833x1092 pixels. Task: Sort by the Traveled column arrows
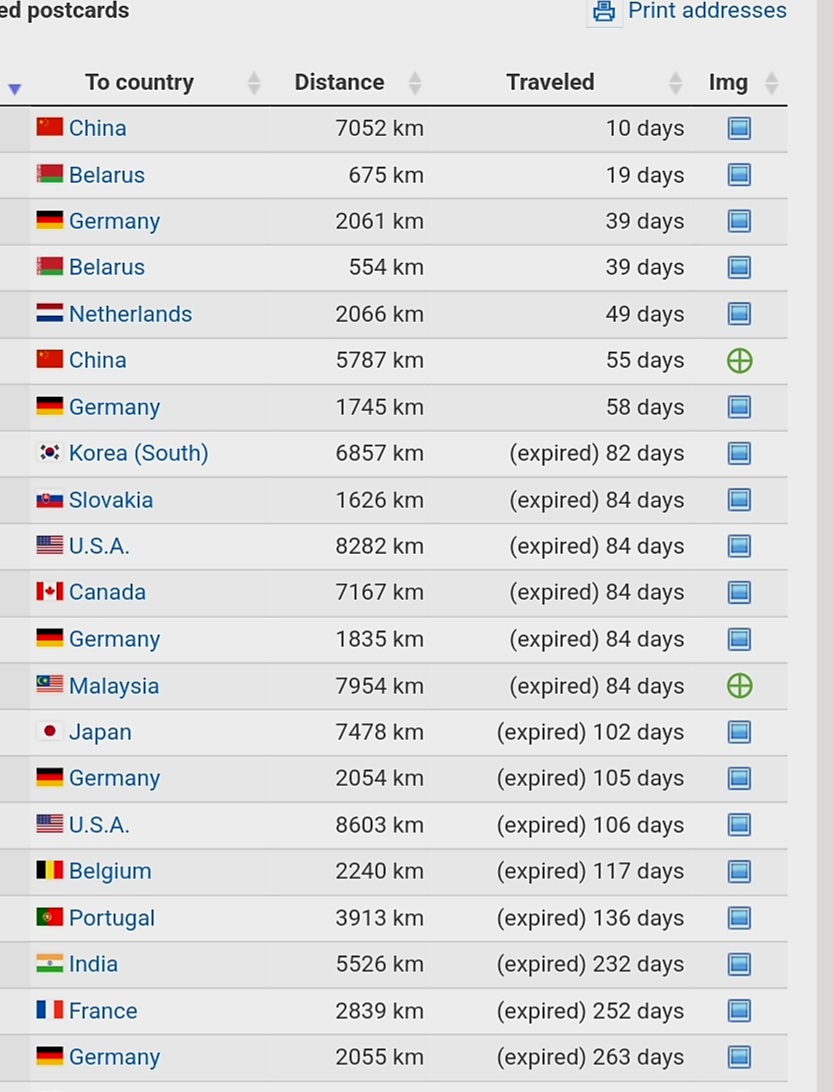click(x=676, y=83)
